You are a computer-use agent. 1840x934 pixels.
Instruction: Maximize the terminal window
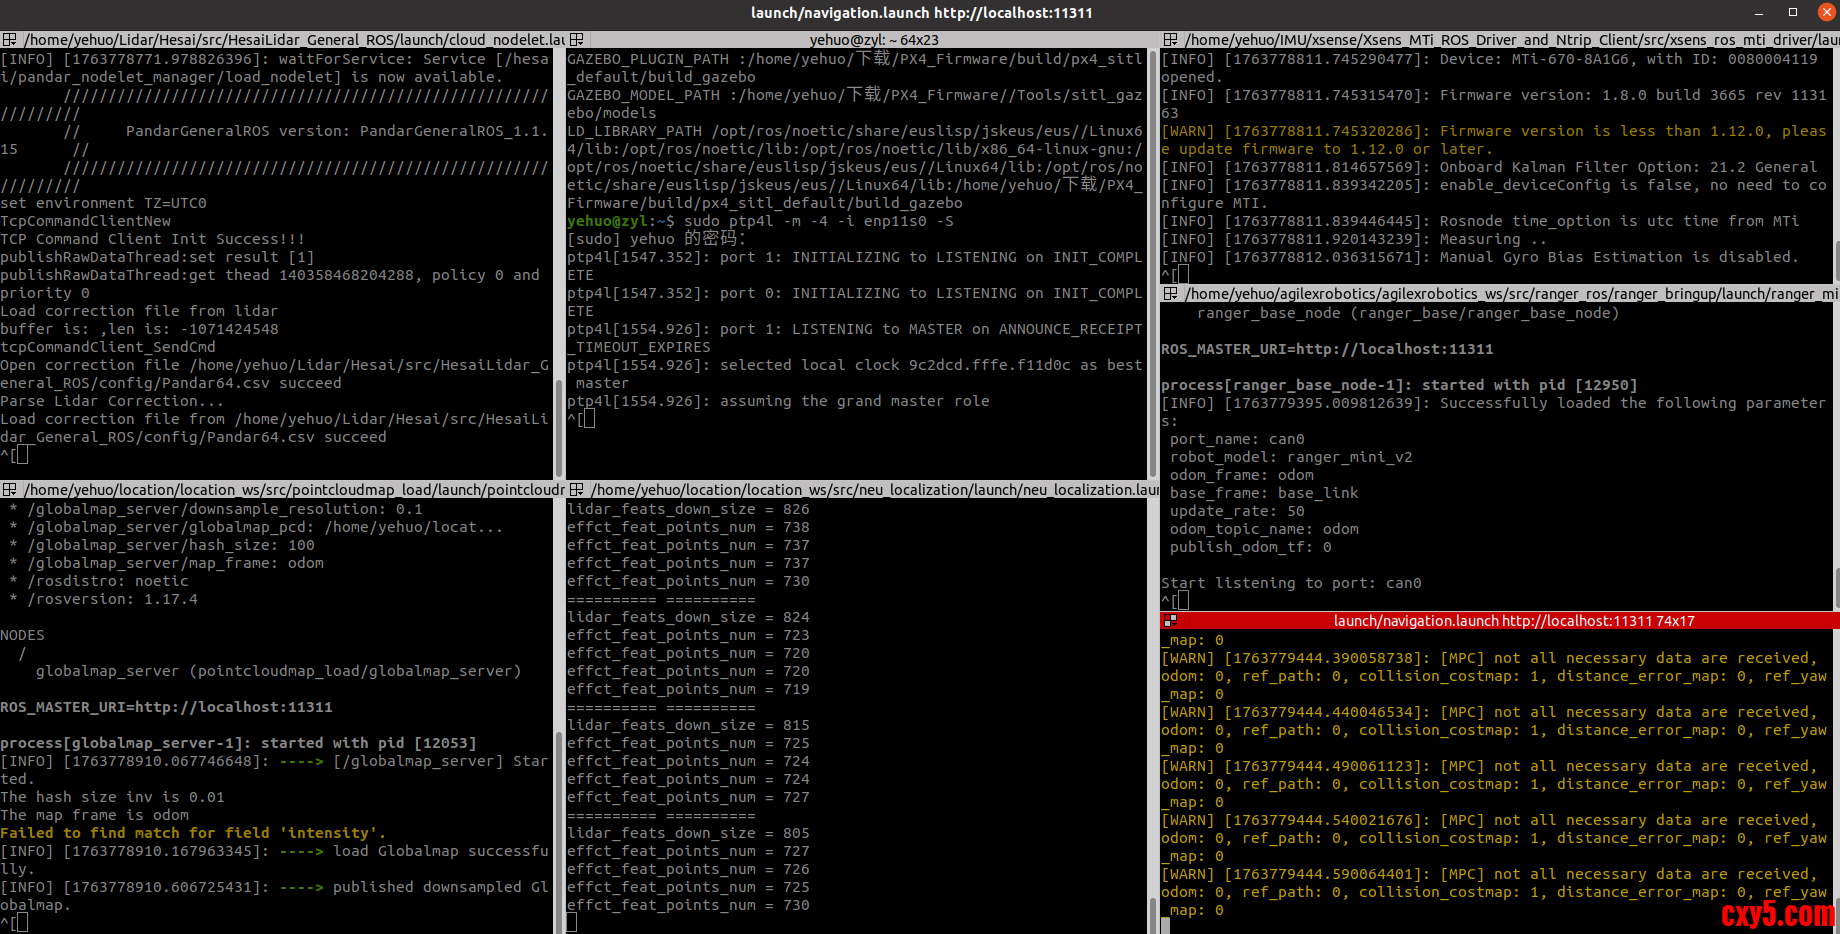pos(1793,13)
